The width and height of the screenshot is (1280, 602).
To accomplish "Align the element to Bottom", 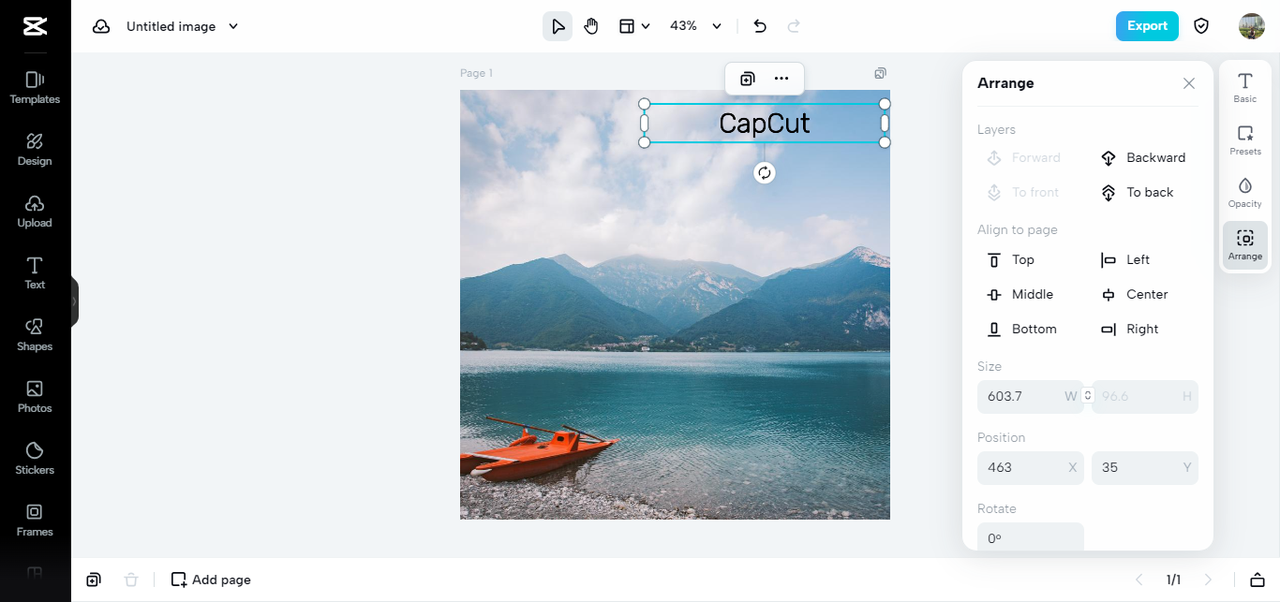I will [1021, 329].
